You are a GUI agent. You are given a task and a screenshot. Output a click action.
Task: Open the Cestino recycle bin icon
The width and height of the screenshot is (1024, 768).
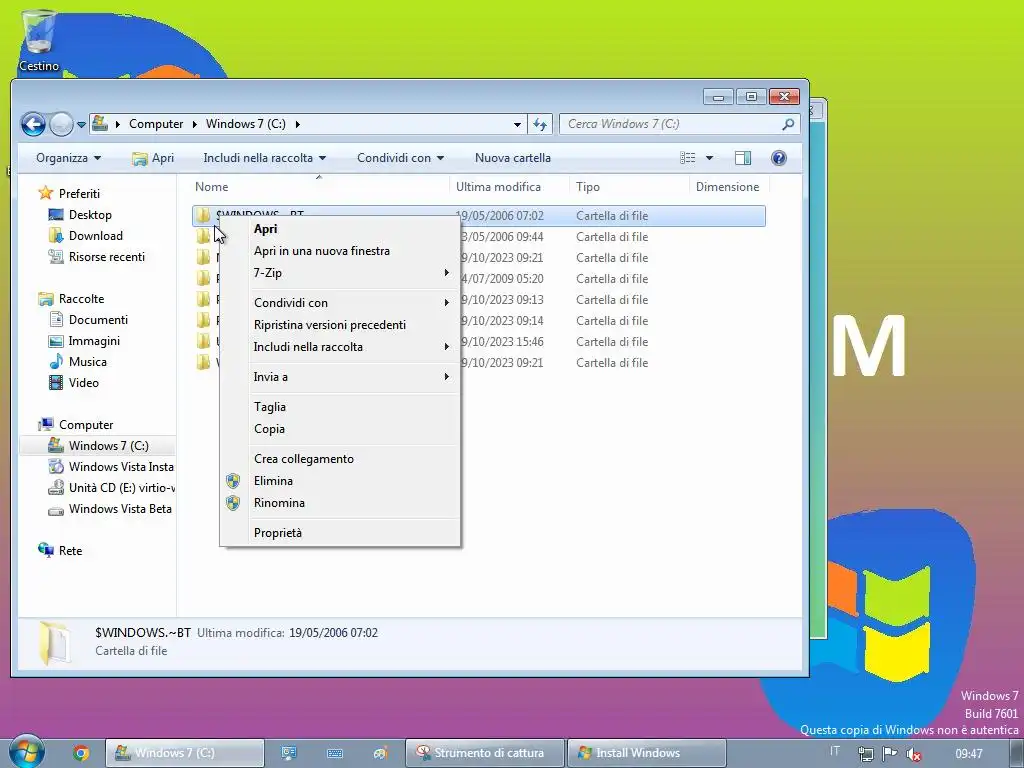39,40
